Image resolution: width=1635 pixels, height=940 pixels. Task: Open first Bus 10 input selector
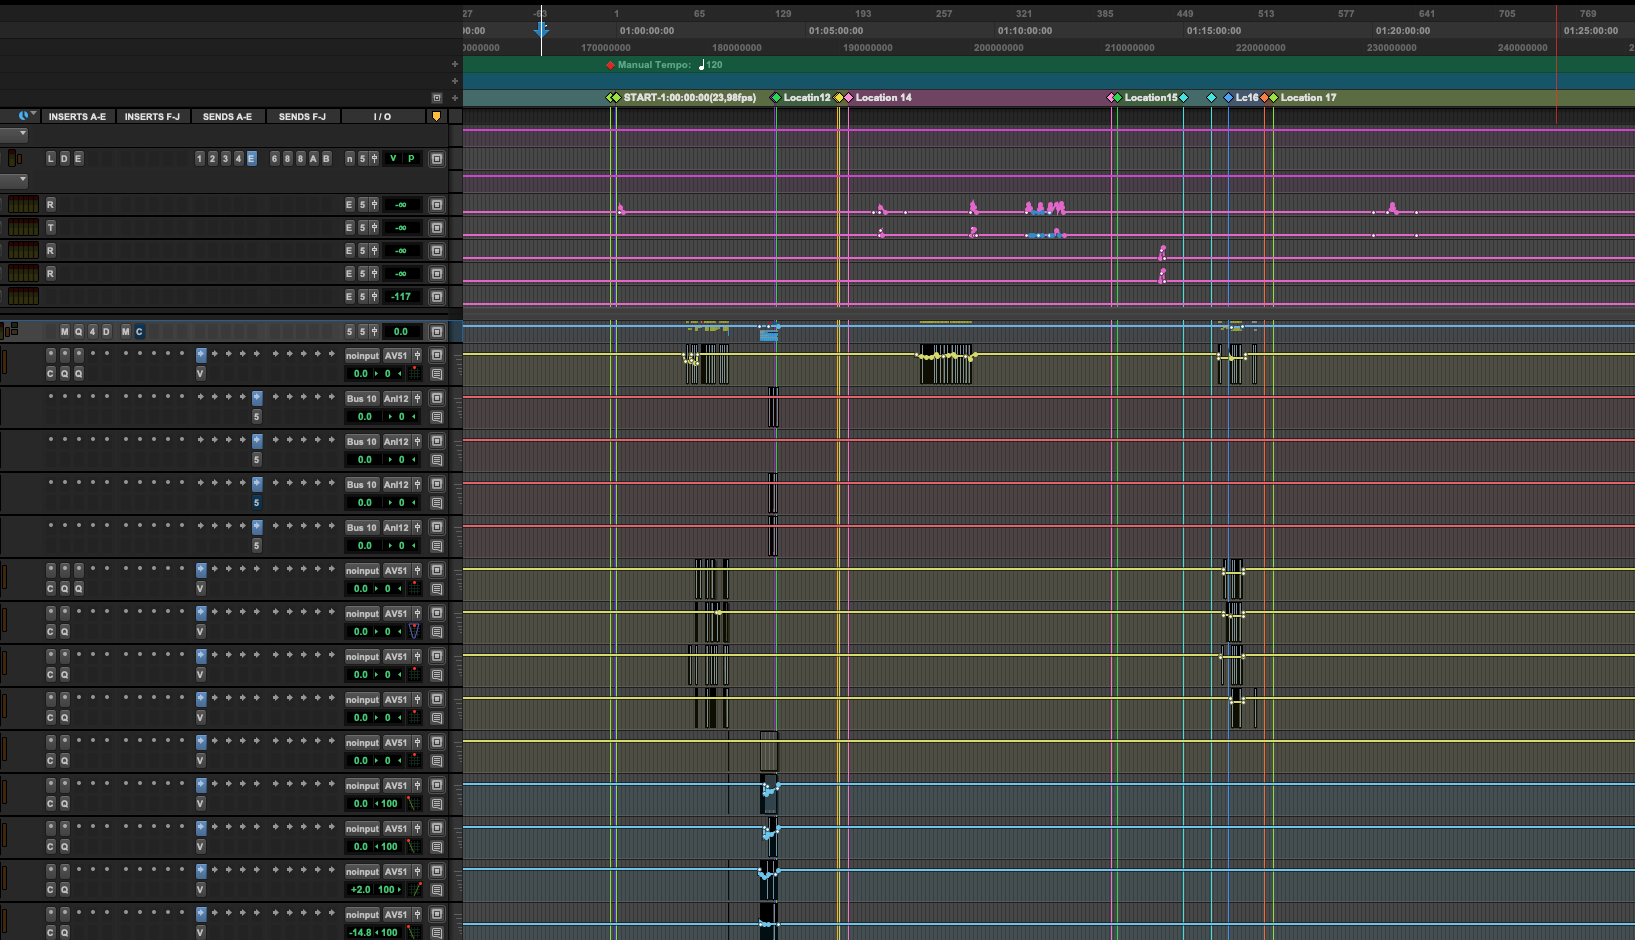(361, 399)
